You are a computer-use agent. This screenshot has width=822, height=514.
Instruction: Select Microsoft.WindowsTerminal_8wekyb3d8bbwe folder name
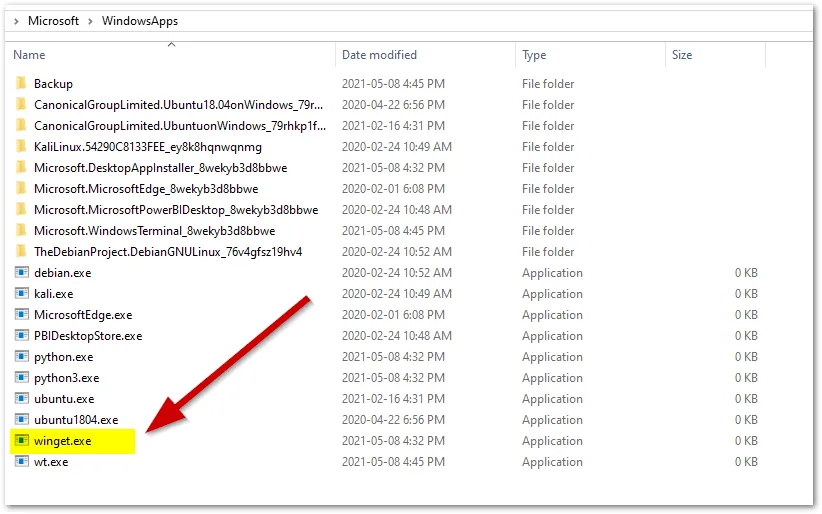[x=155, y=231]
